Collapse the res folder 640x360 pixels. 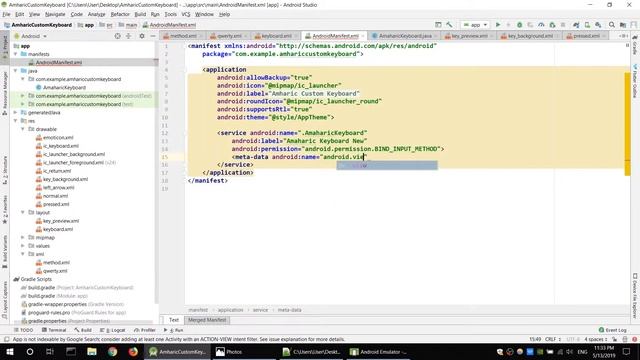coord(16,121)
